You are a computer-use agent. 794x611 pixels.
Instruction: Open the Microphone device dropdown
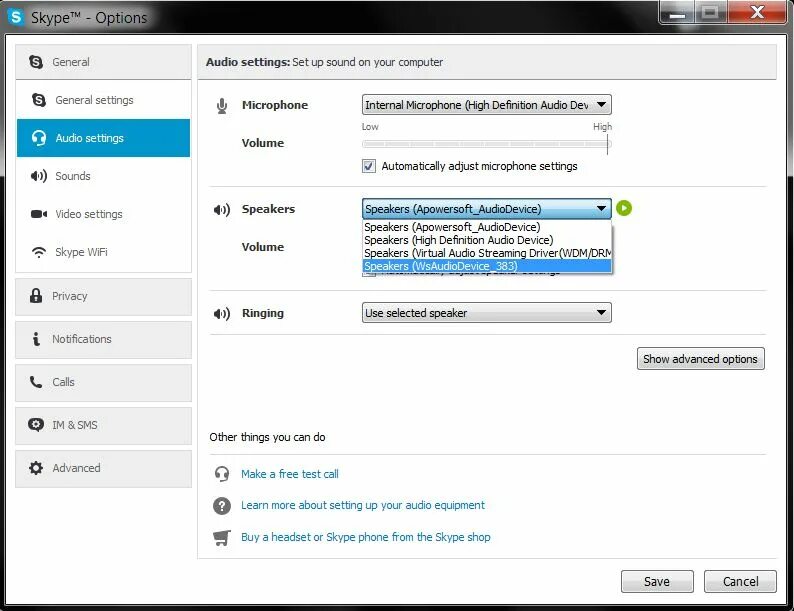[x=487, y=105]
